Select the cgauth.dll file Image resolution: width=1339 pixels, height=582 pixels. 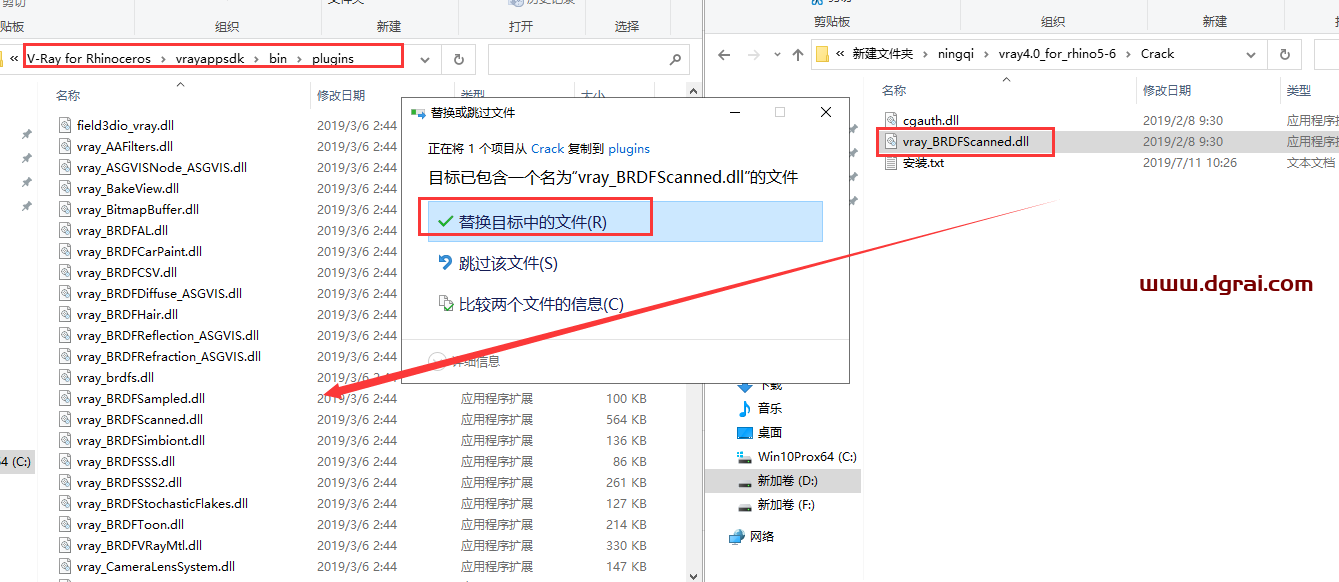point(930,121)
